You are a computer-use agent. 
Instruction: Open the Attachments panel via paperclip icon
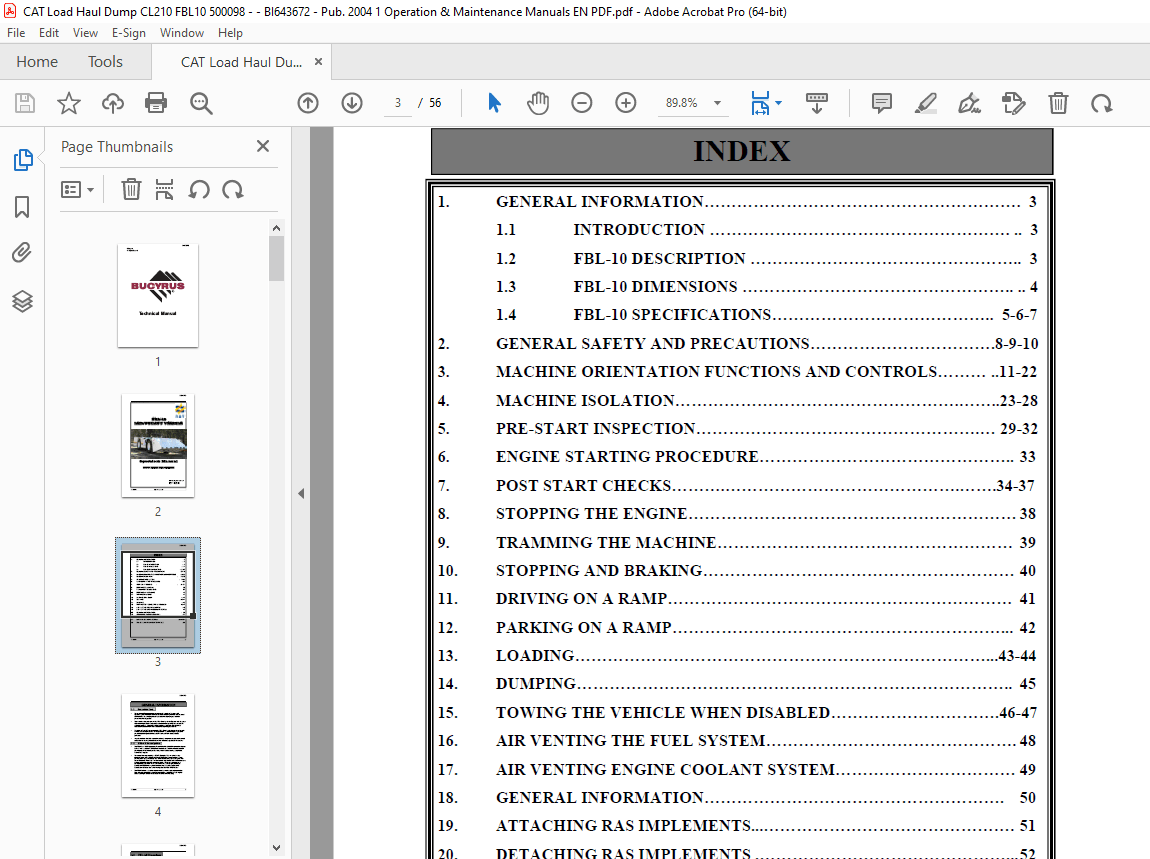(22, 252)
